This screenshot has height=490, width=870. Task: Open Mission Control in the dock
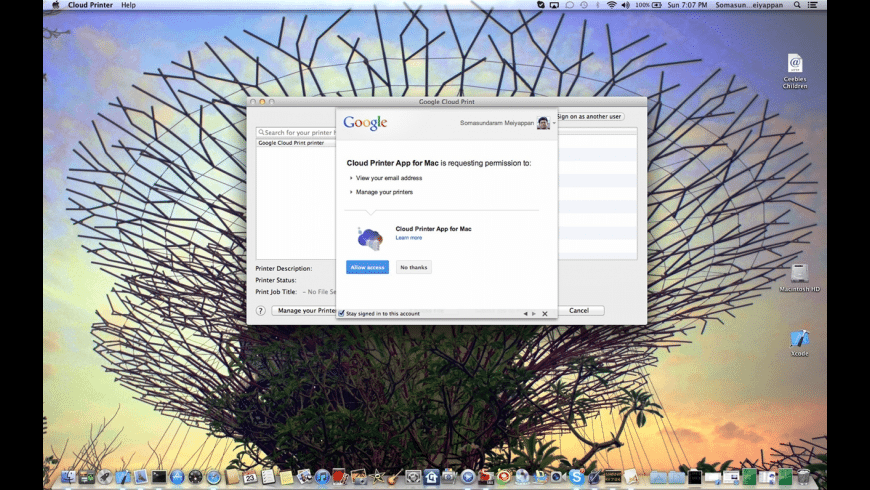click(x=87, y=476)
